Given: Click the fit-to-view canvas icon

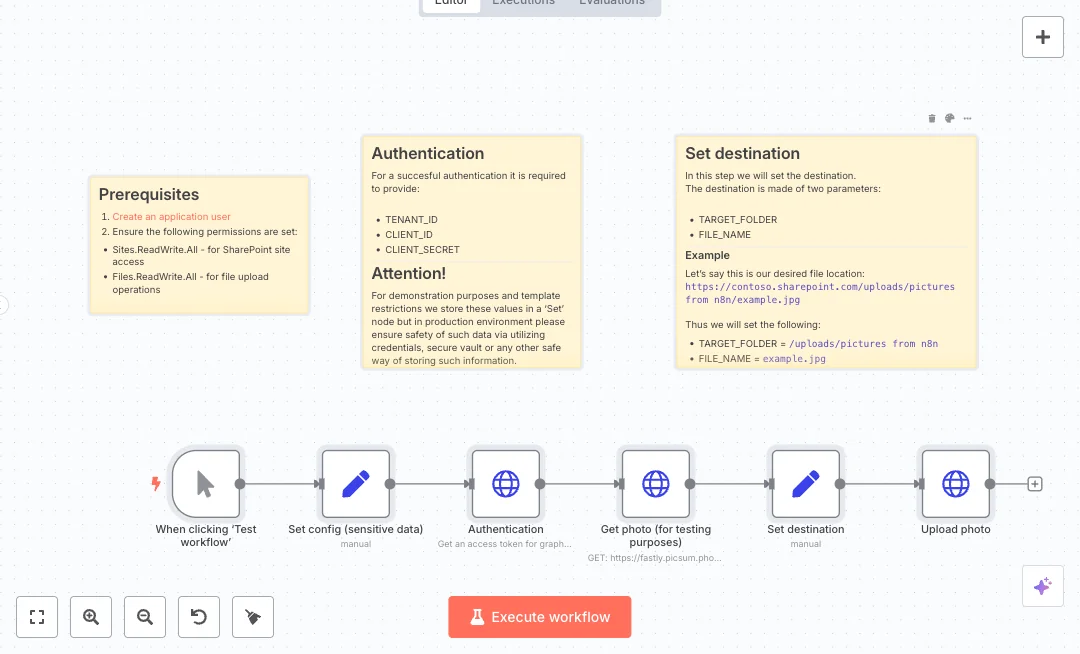Looking at the screenshot, I should [x=37, y=617].
